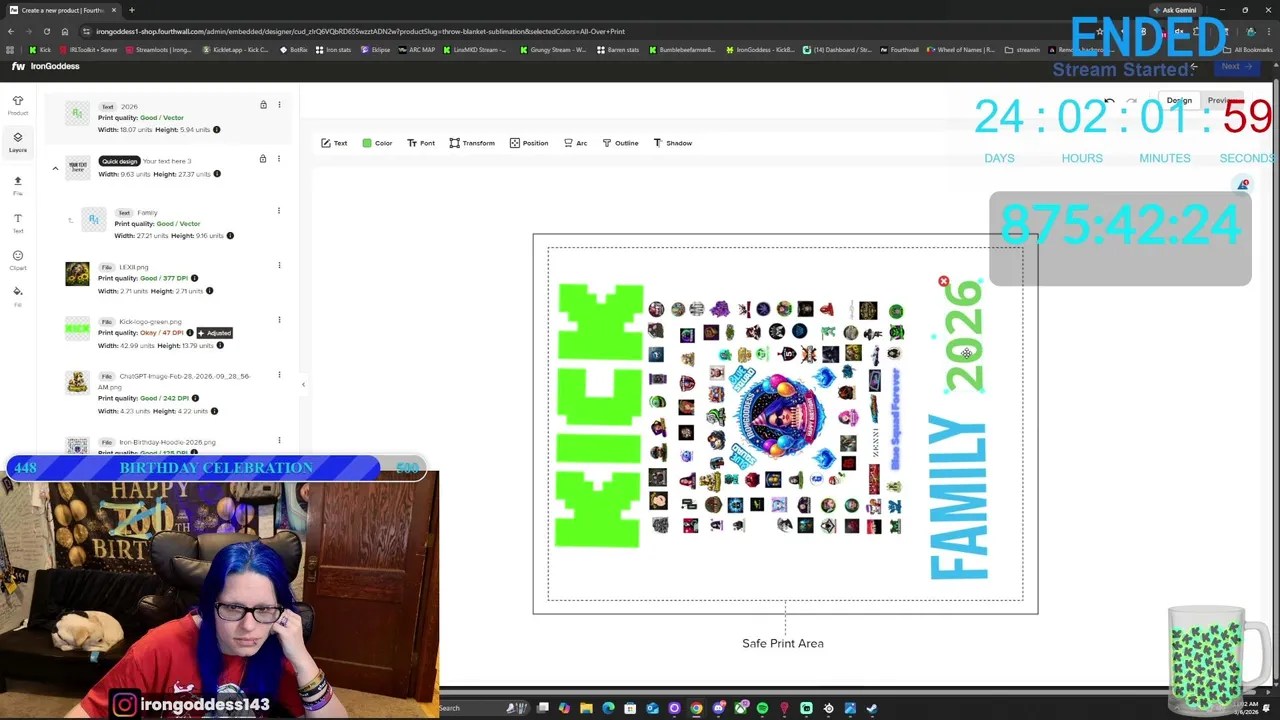Click Ask Gemini in the browser
This screenshot has width=1280, height=720.
(x=1175, y=10)
